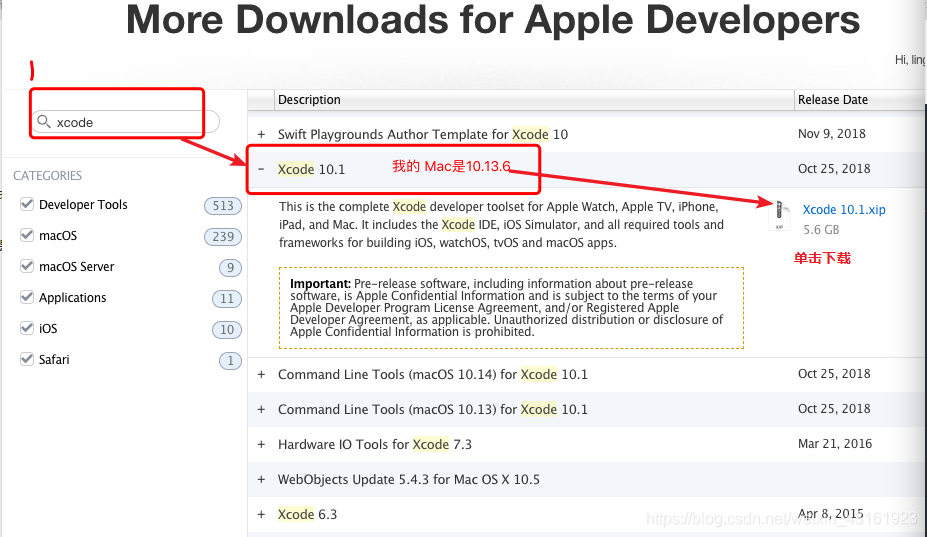The image size is (927, 537).
Task: Click the search magnifier icon
Action: [44, 122]
